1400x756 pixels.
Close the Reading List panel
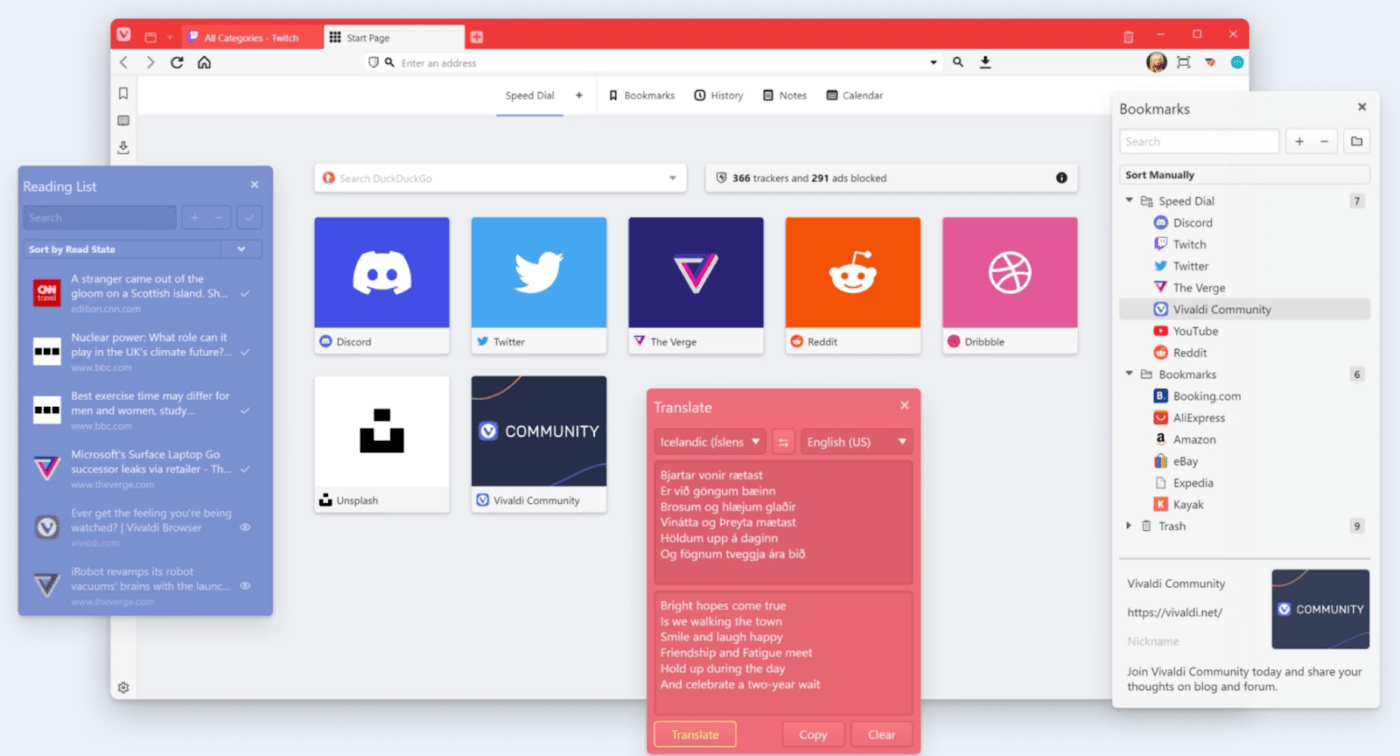point(254,185)
